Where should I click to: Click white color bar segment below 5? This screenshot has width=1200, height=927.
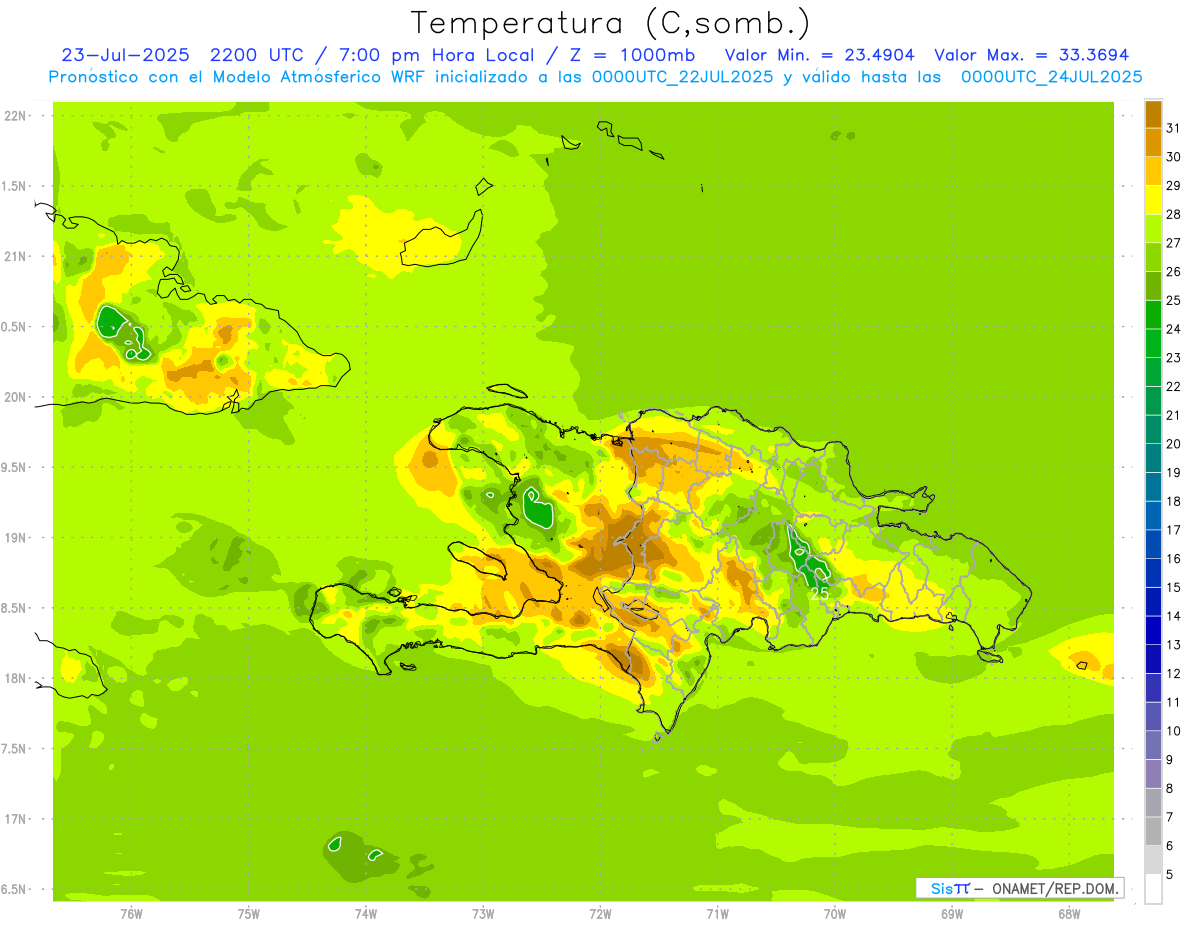(x=1153, y=888)
